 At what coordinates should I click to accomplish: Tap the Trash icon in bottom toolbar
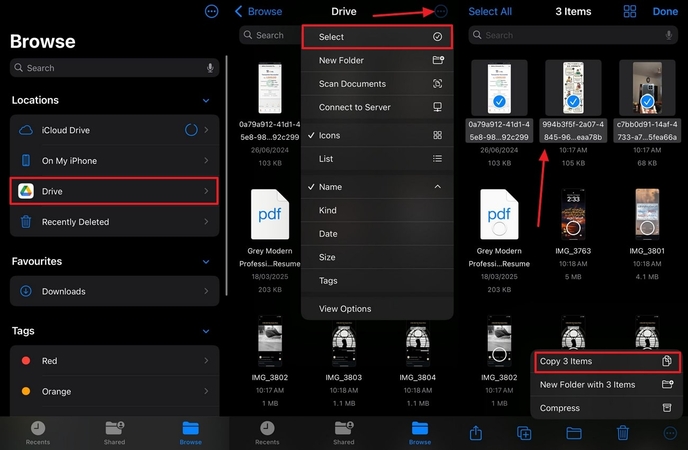point(623,433)
